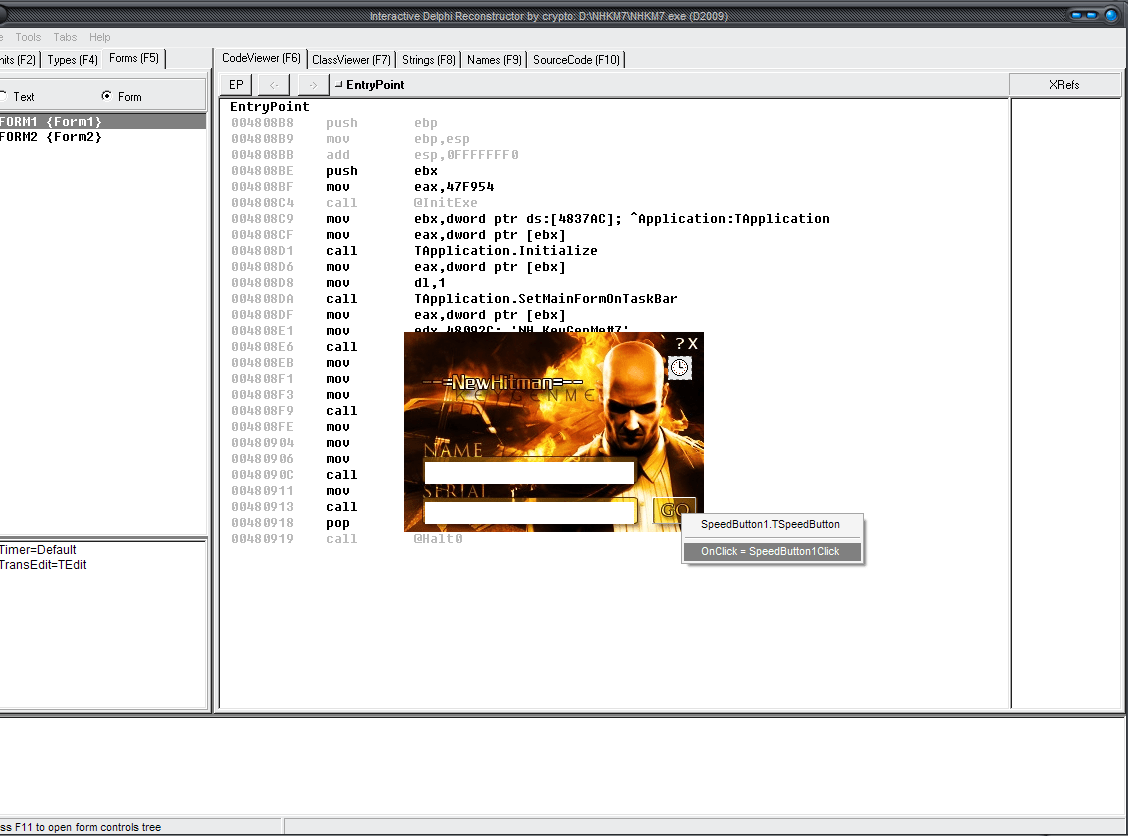Switch to the Units (F2) tab
Screen dimensions: 1128x836
click(18, 60)
